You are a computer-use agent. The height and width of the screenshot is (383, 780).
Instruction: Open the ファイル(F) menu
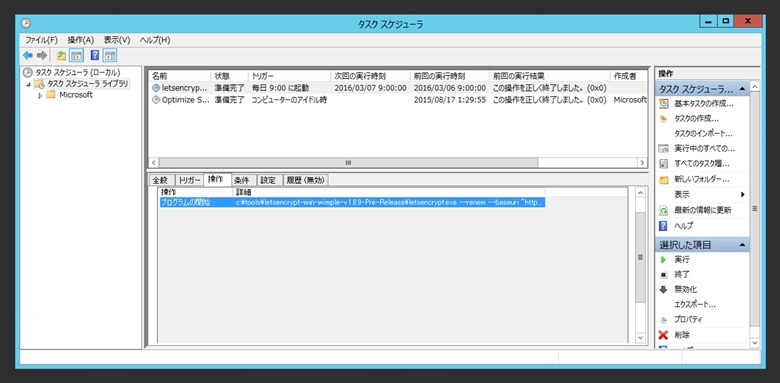coord(41,40)
